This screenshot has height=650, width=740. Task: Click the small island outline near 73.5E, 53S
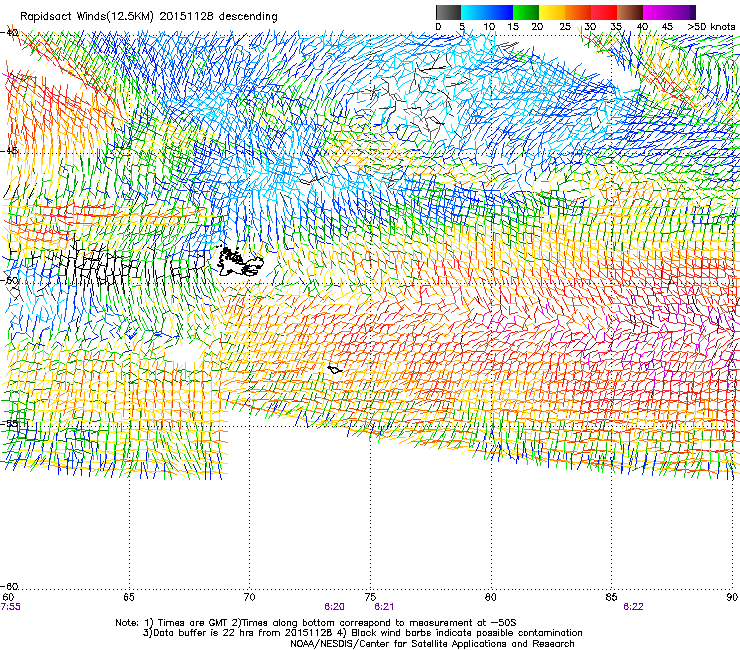click(x=335, y=370)
